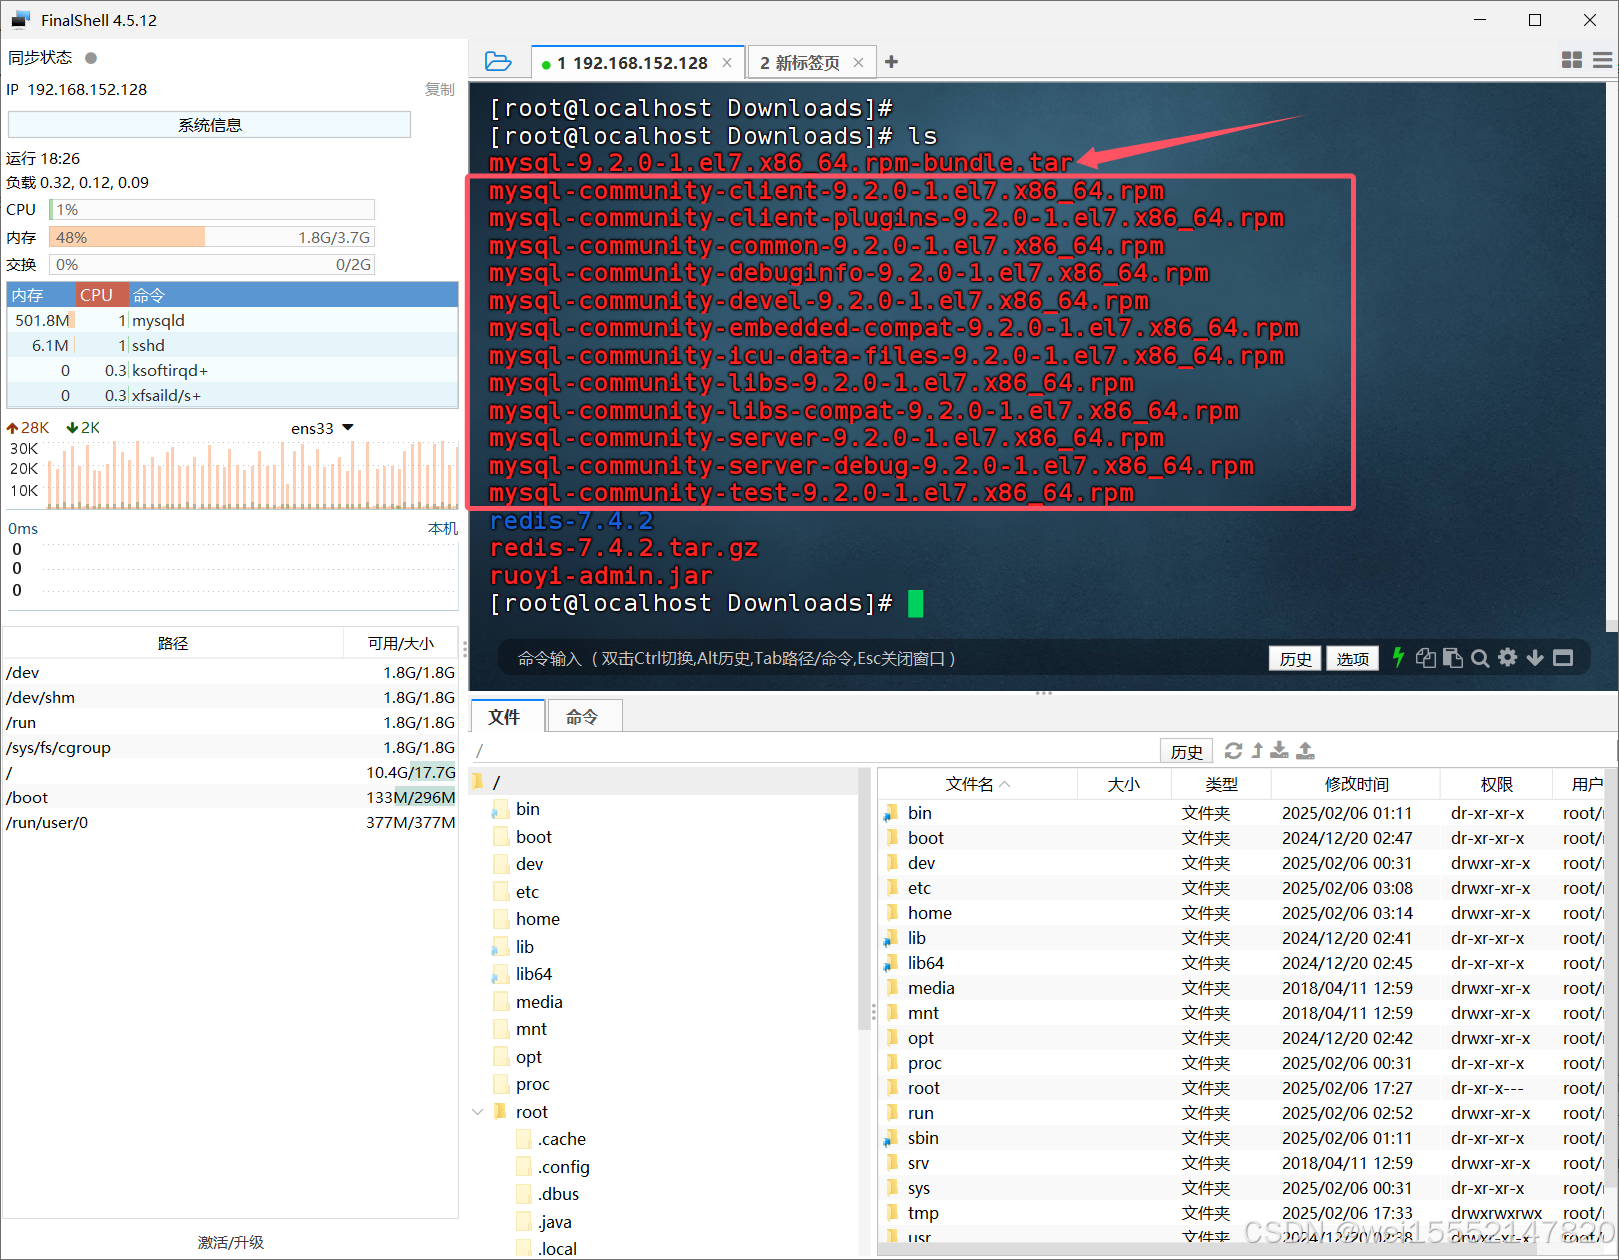Click the green lightning quick command icon
This screenshot has height=1260, width=1619.
(1398, 657)
